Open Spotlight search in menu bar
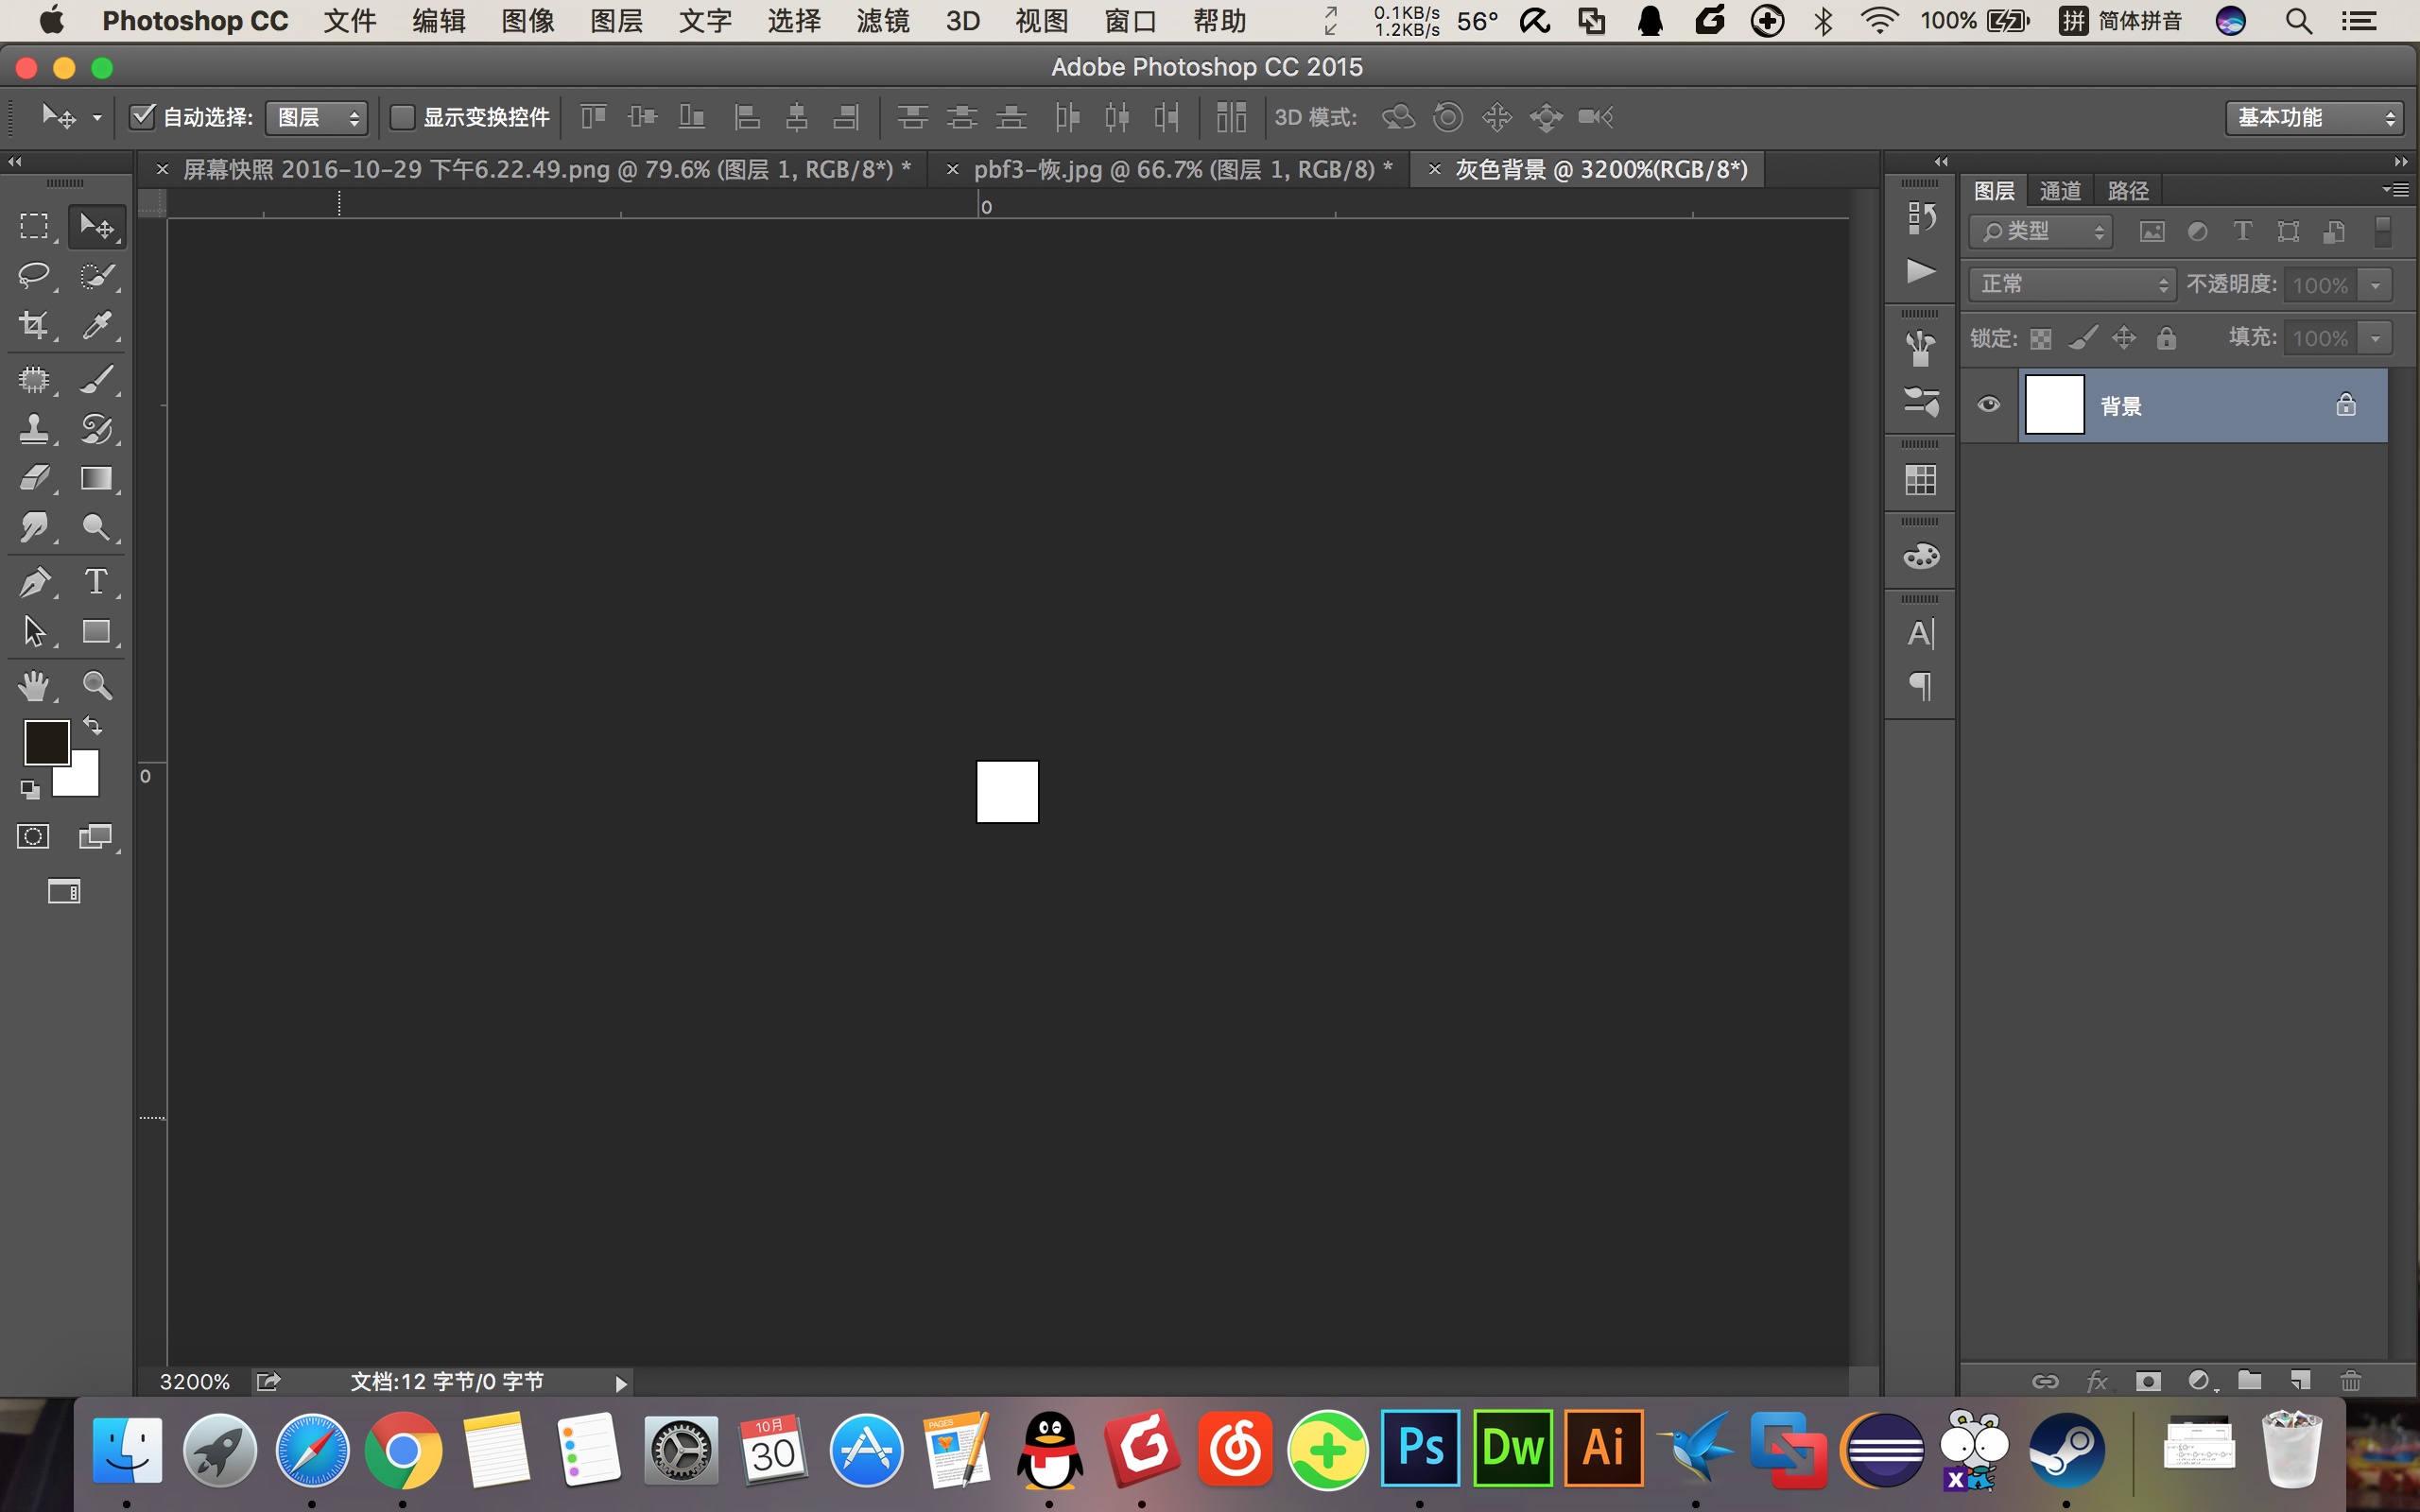 [2298, 21]
